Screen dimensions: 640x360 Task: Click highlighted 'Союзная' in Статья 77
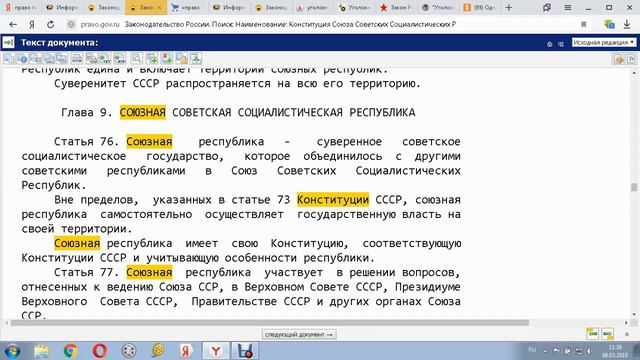[x=149, y=272]
